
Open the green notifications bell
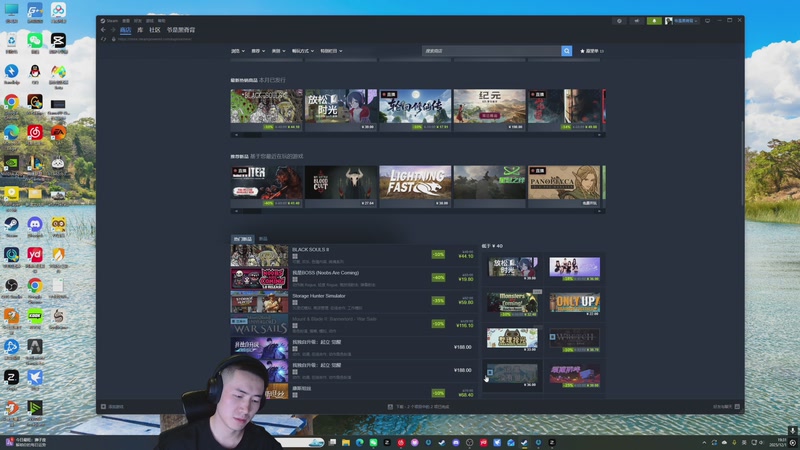click(x=654, y=21)
